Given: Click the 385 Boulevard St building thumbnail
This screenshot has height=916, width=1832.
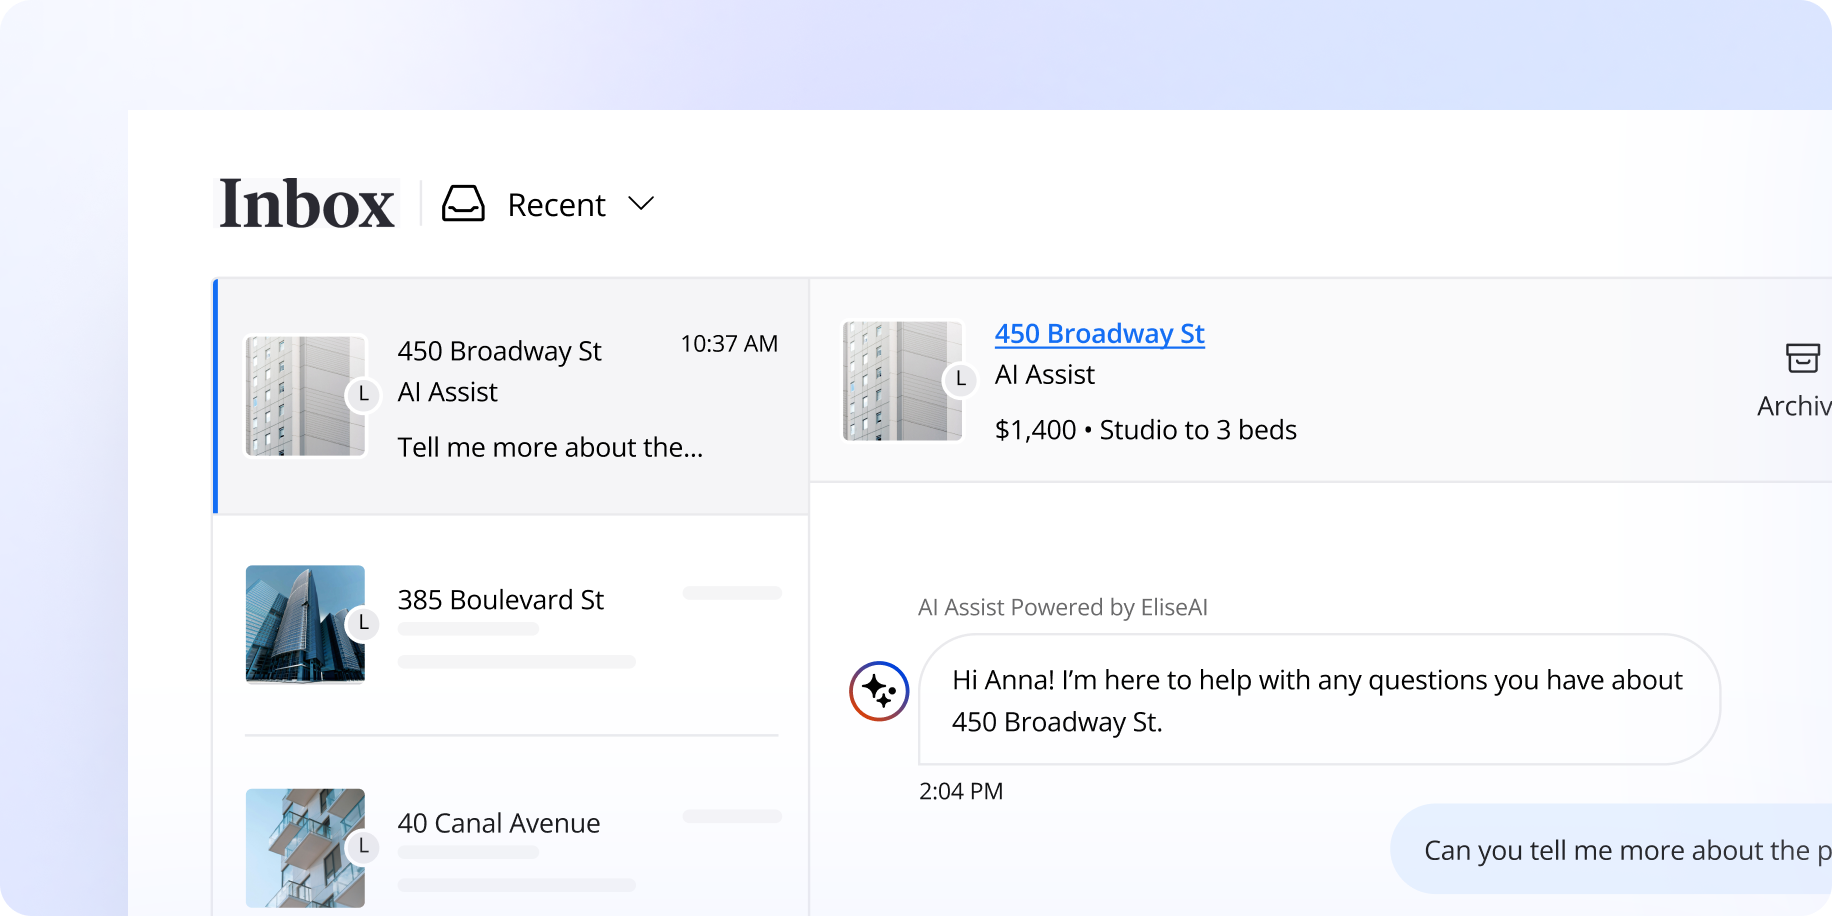Looking at the screenshot, I should (x=305, y=624).
